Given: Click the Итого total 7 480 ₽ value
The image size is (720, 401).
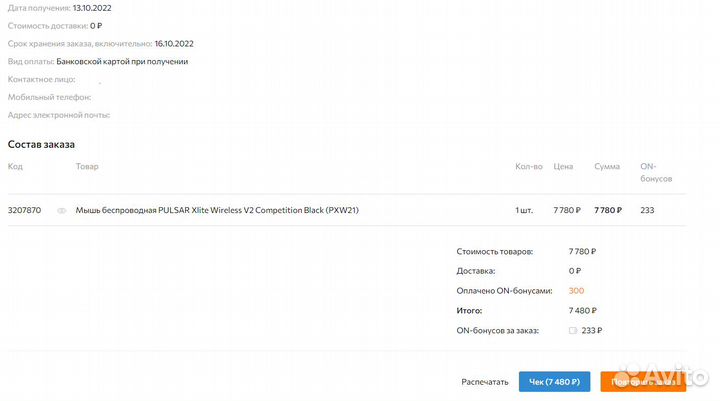Looking at the screenshot, I should click(582, 311).
